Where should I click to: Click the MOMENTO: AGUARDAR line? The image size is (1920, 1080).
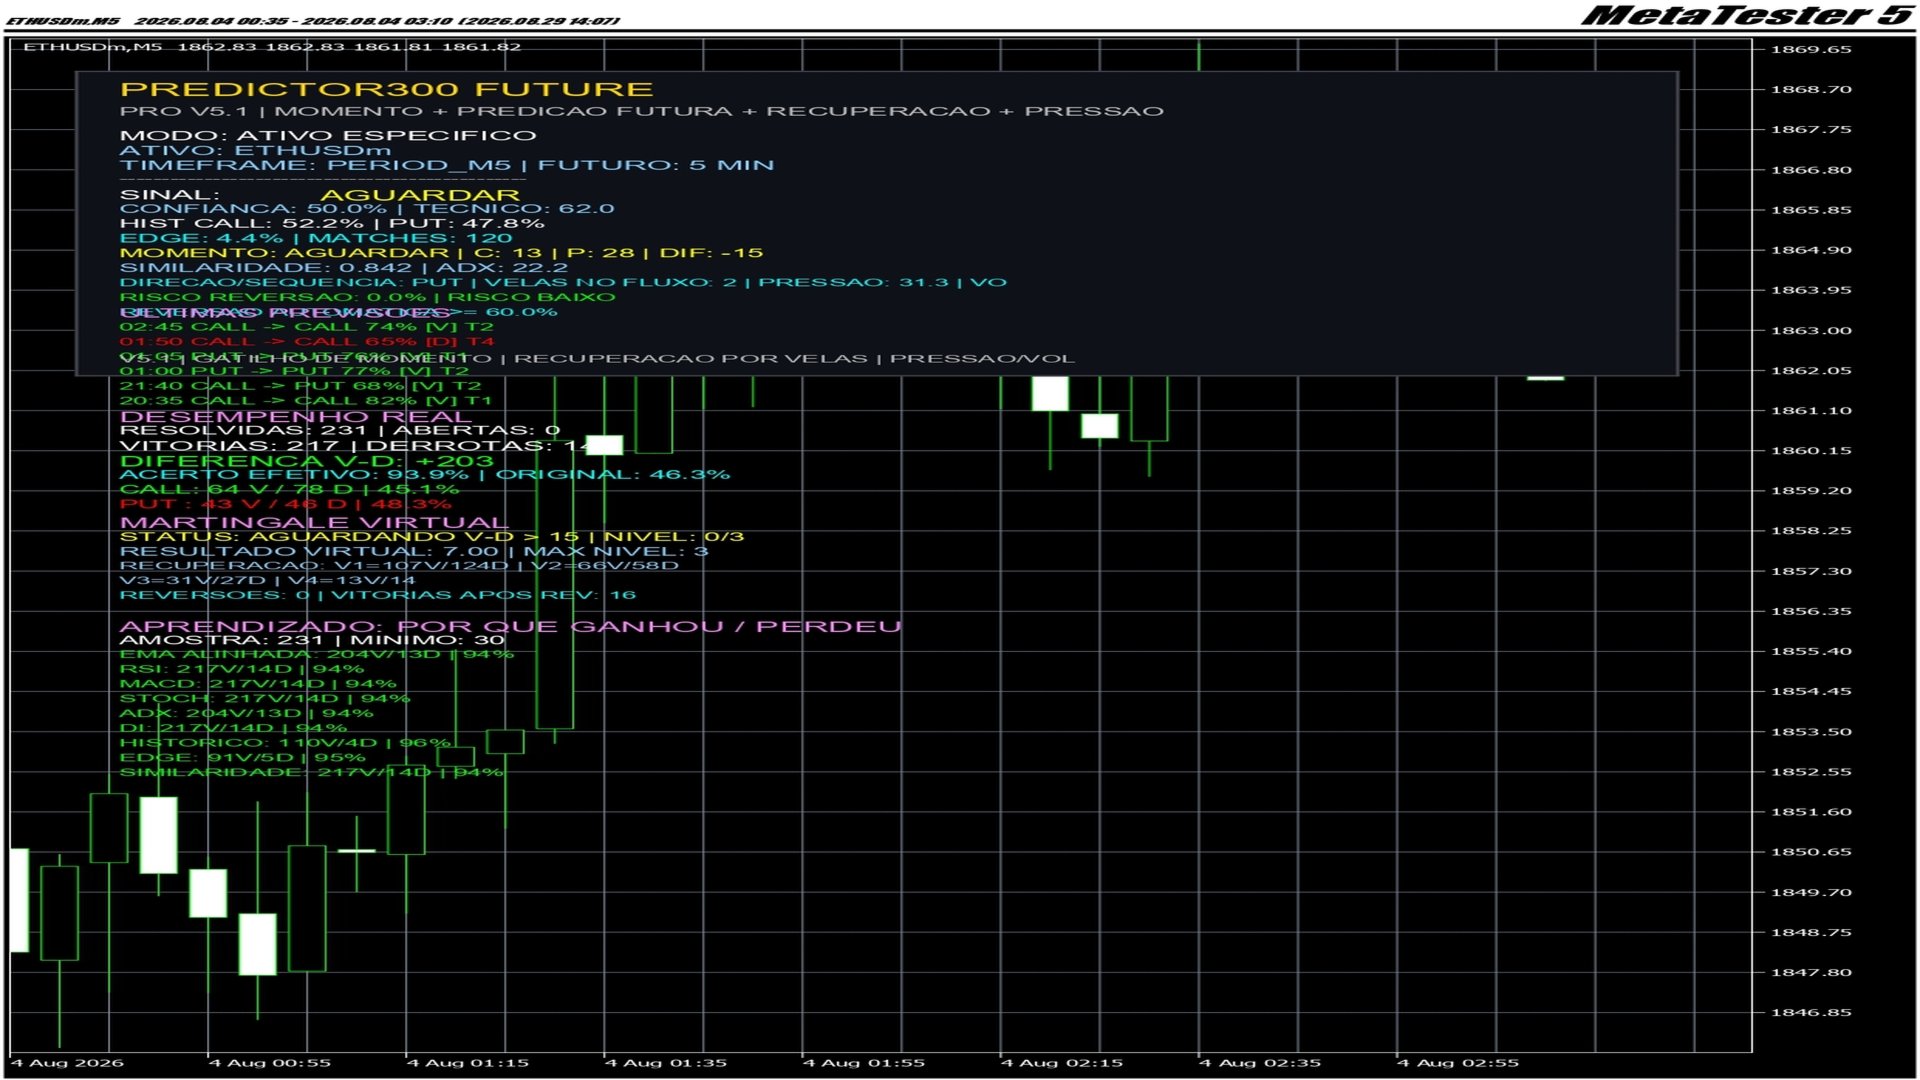point(441,253)
